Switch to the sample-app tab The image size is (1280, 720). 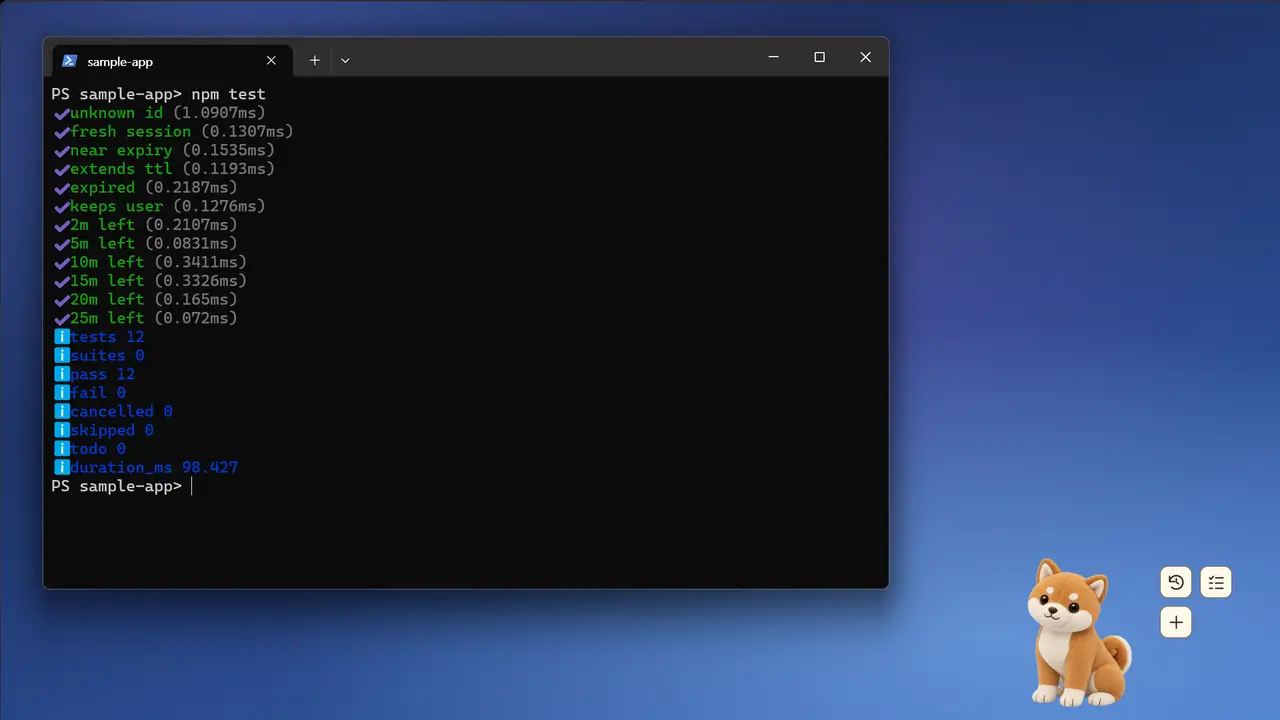[x=172, y=61]
